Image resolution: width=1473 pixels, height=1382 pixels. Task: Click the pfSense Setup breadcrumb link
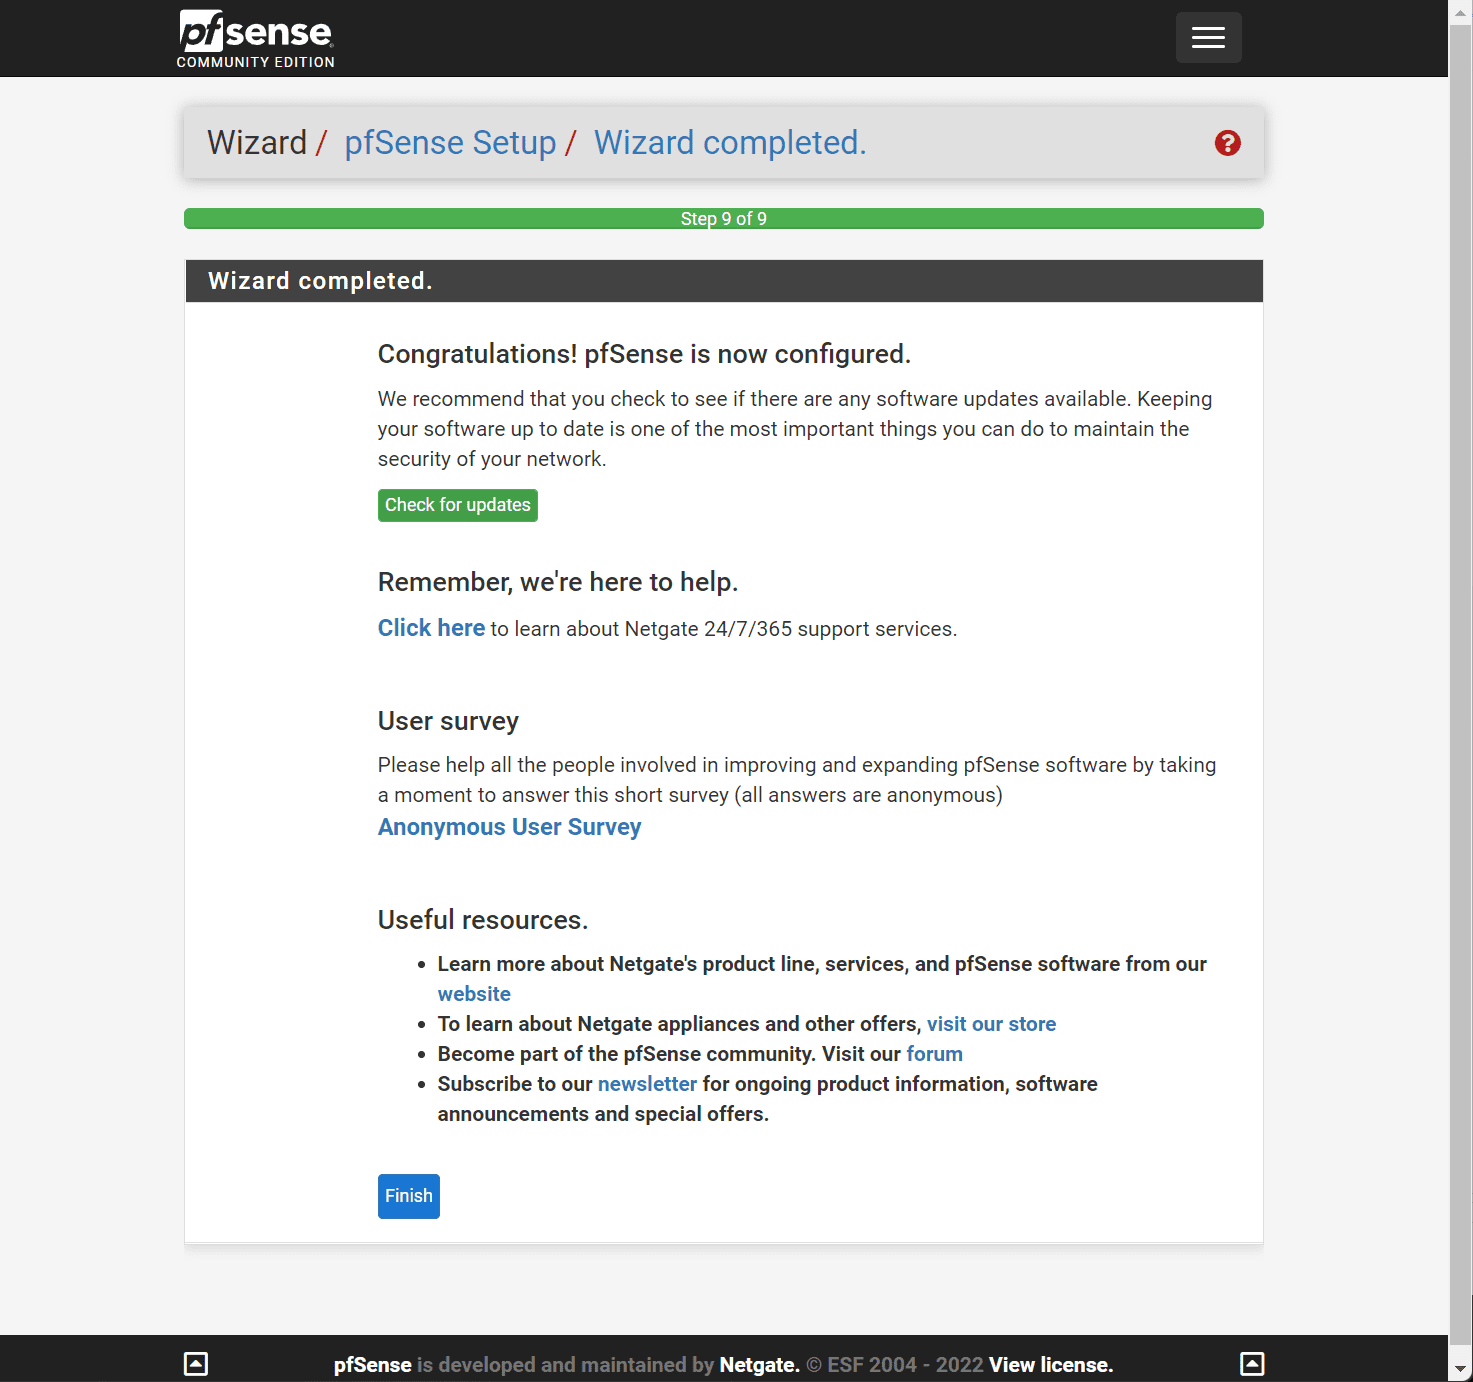tap(450, 143)
